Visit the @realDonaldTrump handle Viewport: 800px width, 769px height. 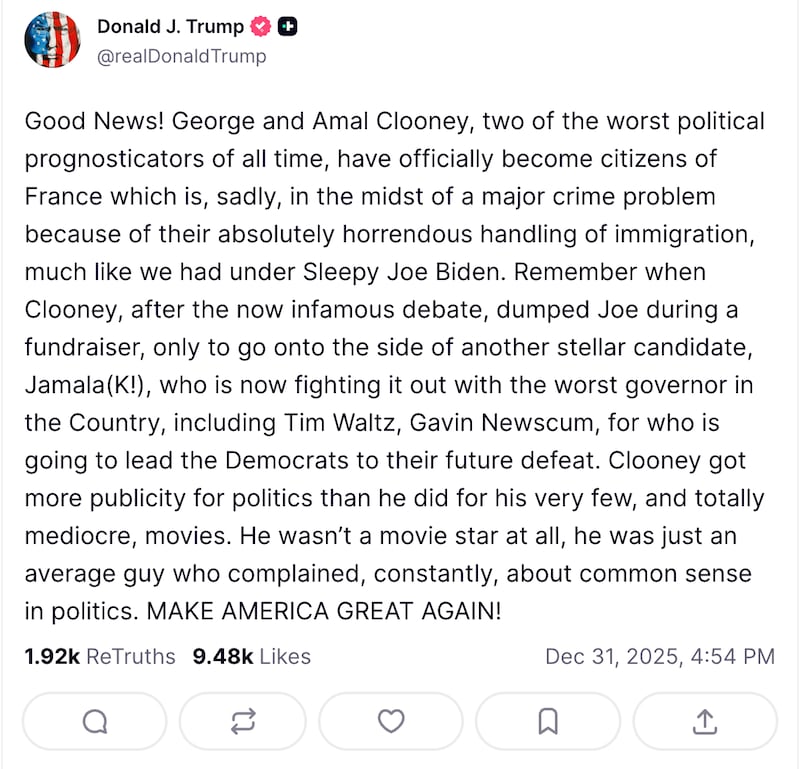pos(181,56)
